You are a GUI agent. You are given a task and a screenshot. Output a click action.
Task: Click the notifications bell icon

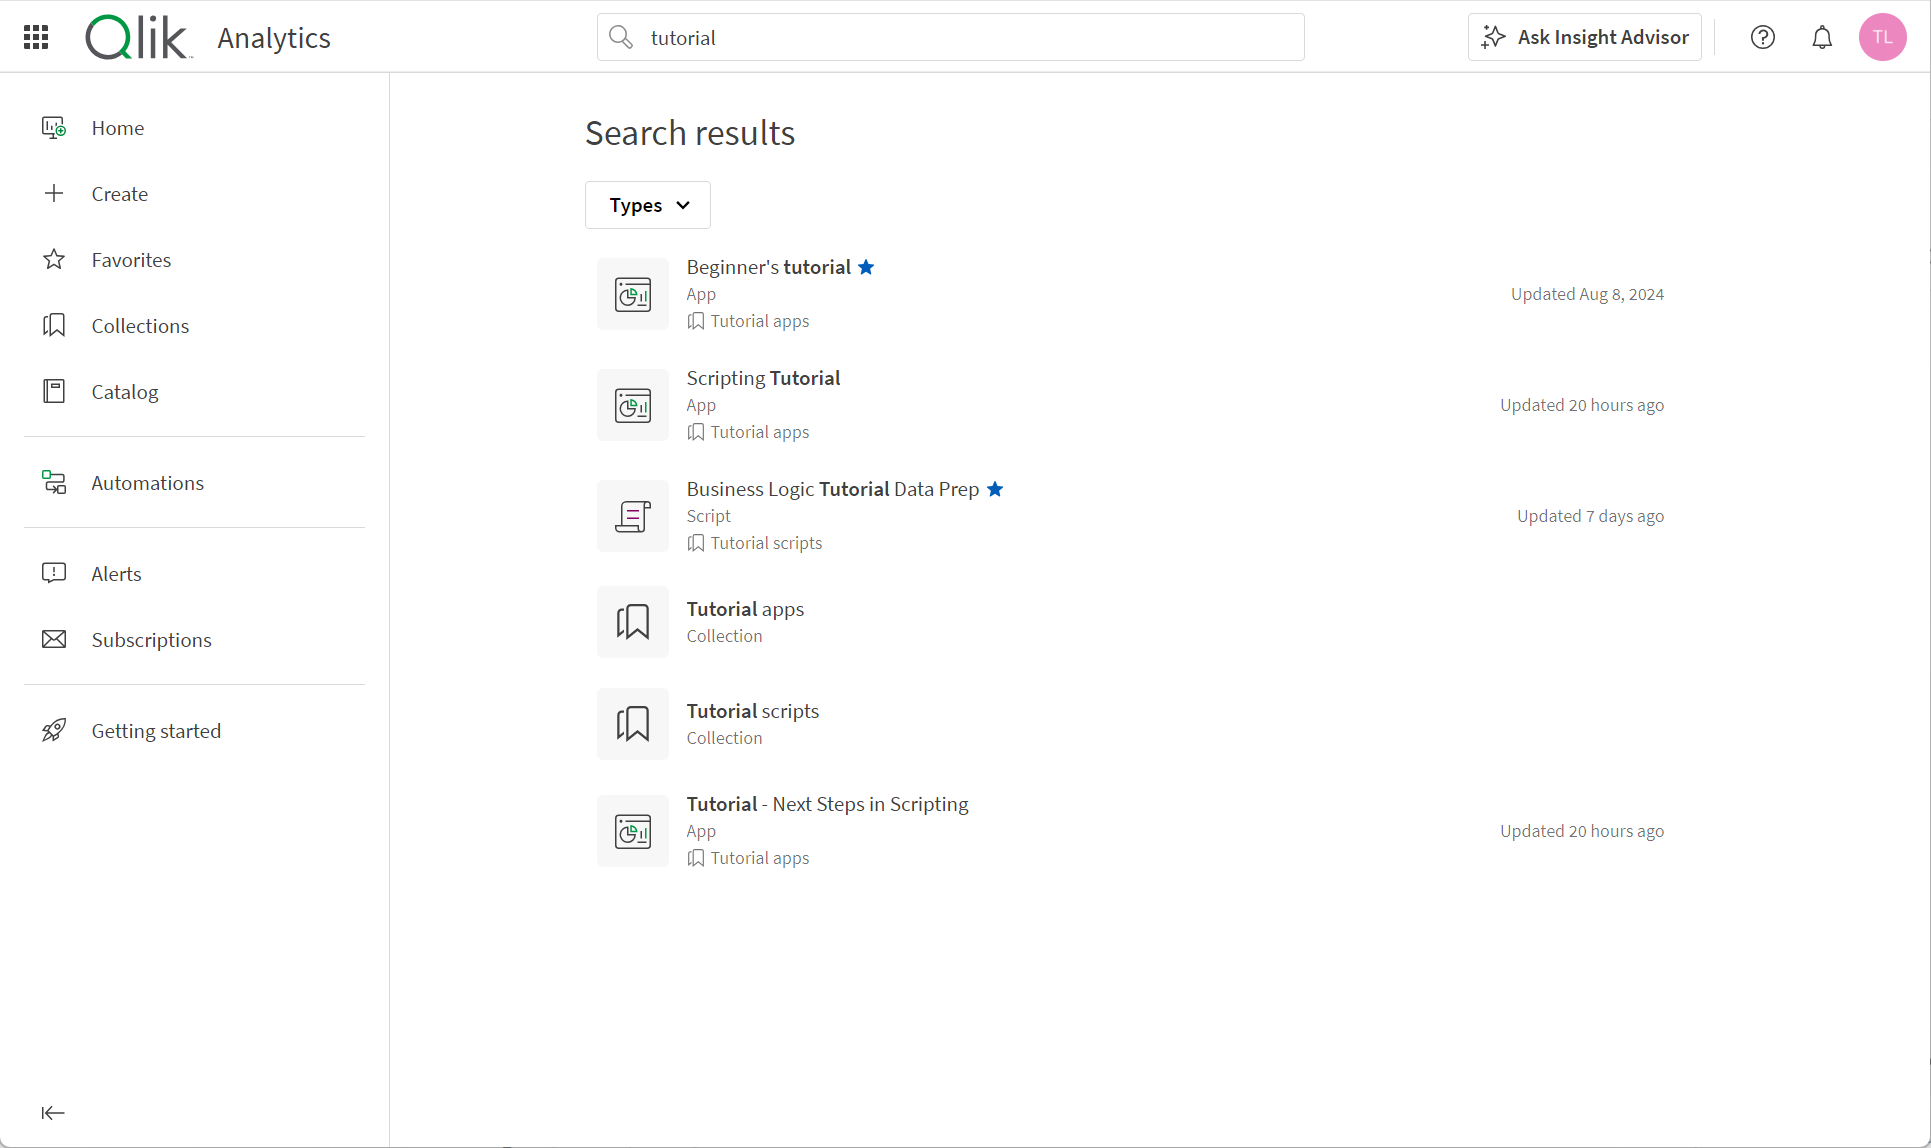(1822, 37)
